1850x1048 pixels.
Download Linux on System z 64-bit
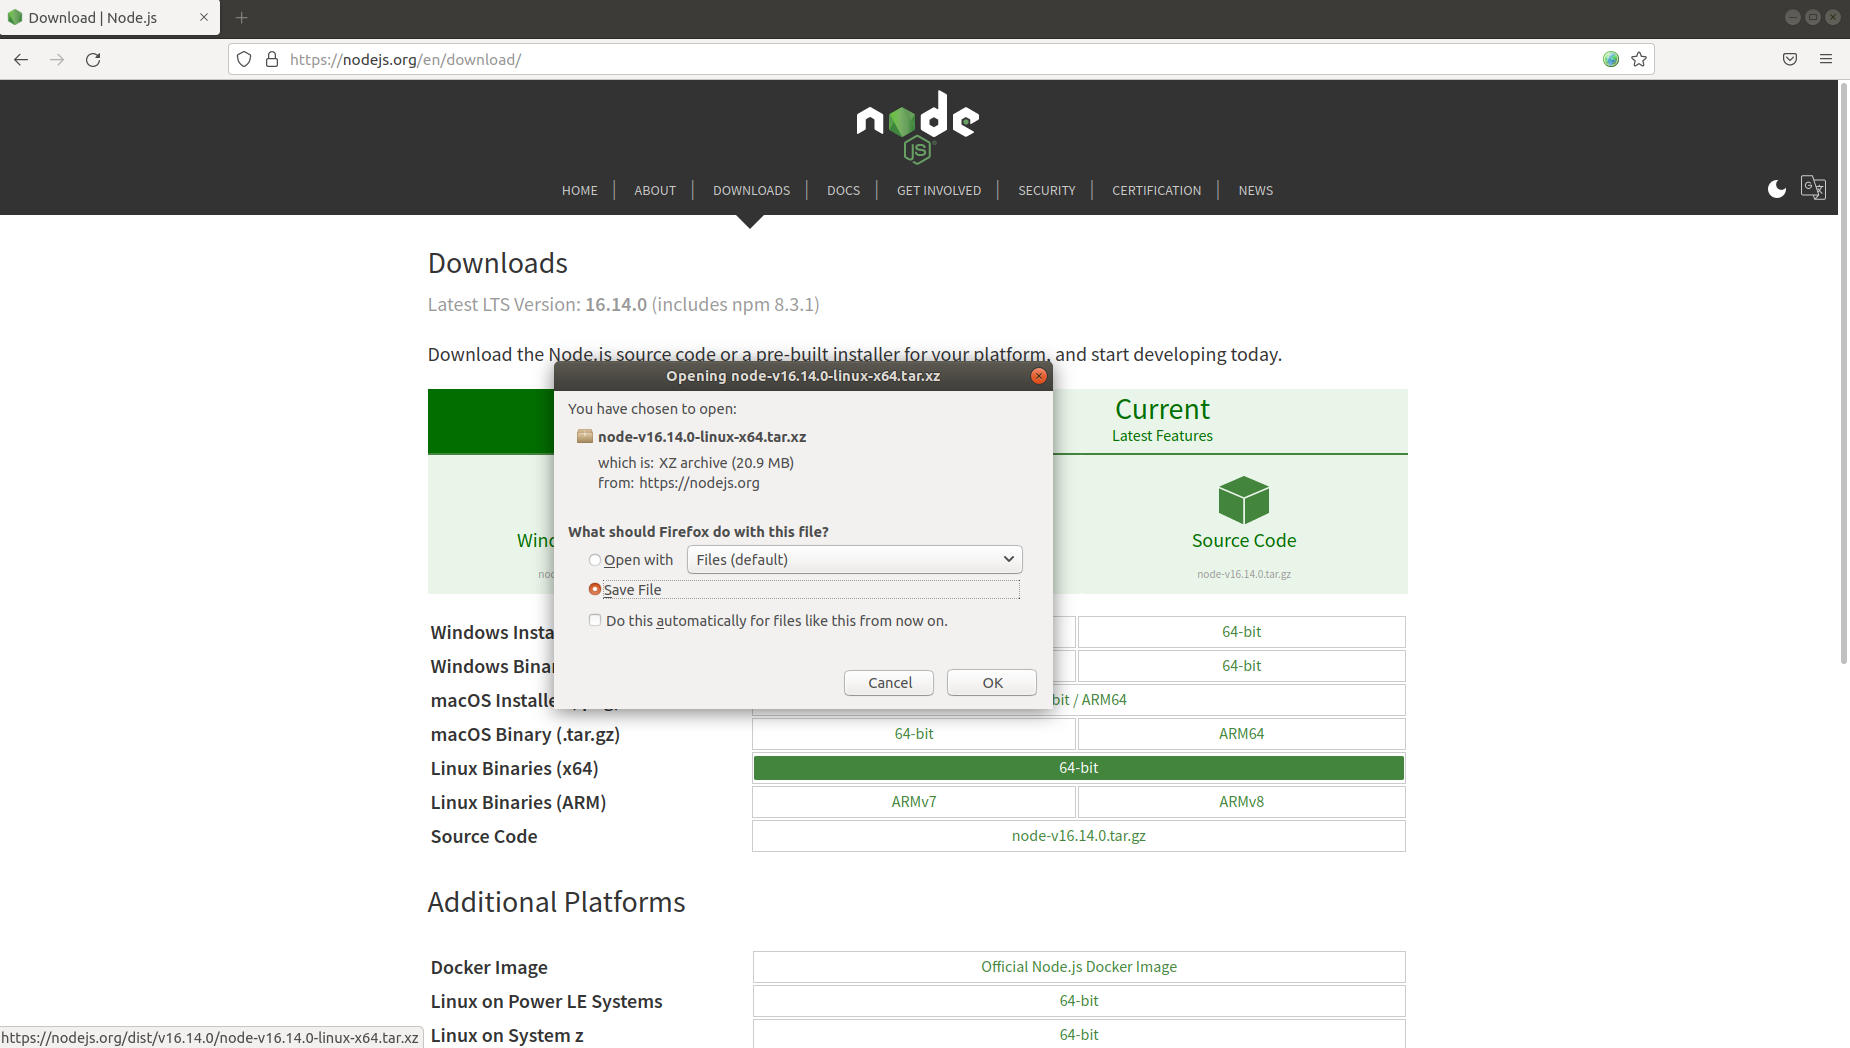[x=1078, y=1034]
